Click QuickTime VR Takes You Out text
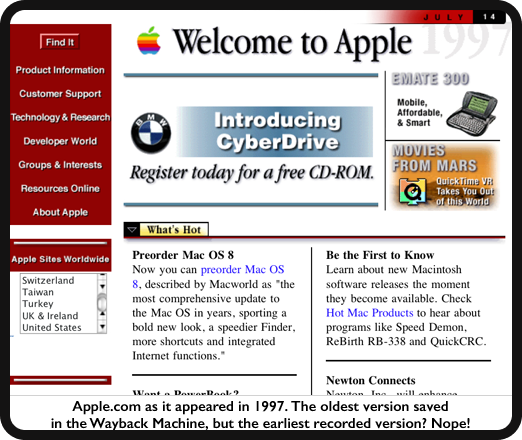 [465, 191]
